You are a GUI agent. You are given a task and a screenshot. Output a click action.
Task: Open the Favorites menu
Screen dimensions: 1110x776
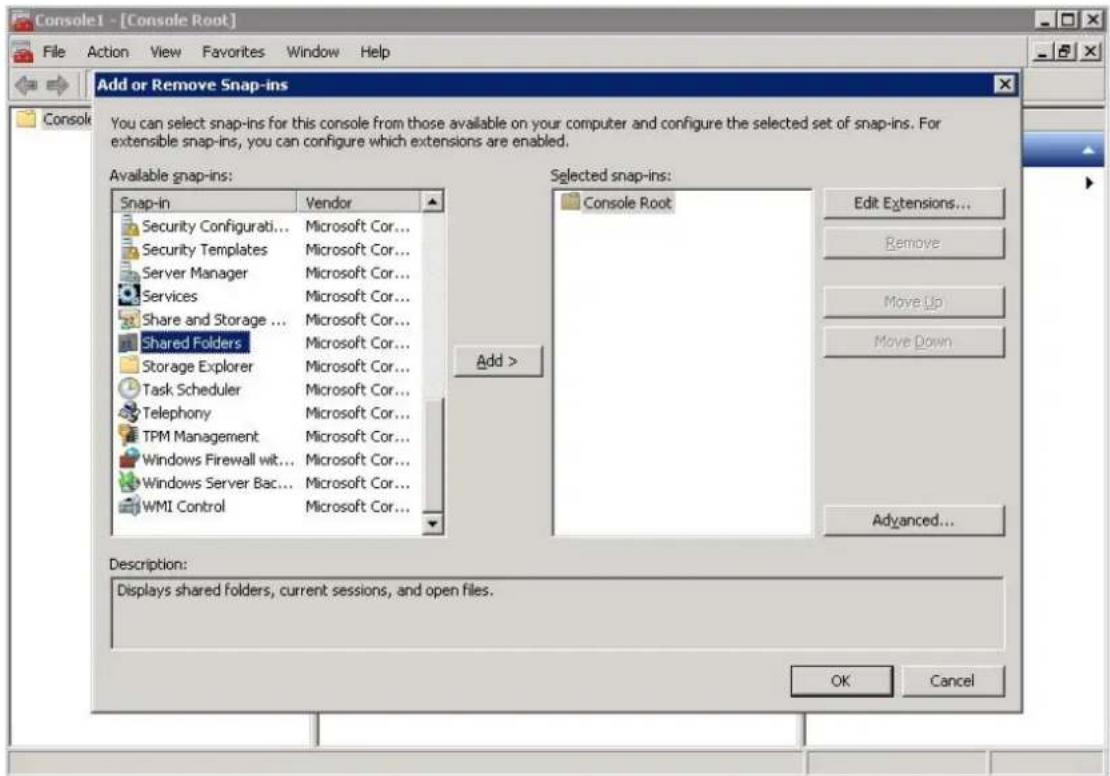click(233, 52)
